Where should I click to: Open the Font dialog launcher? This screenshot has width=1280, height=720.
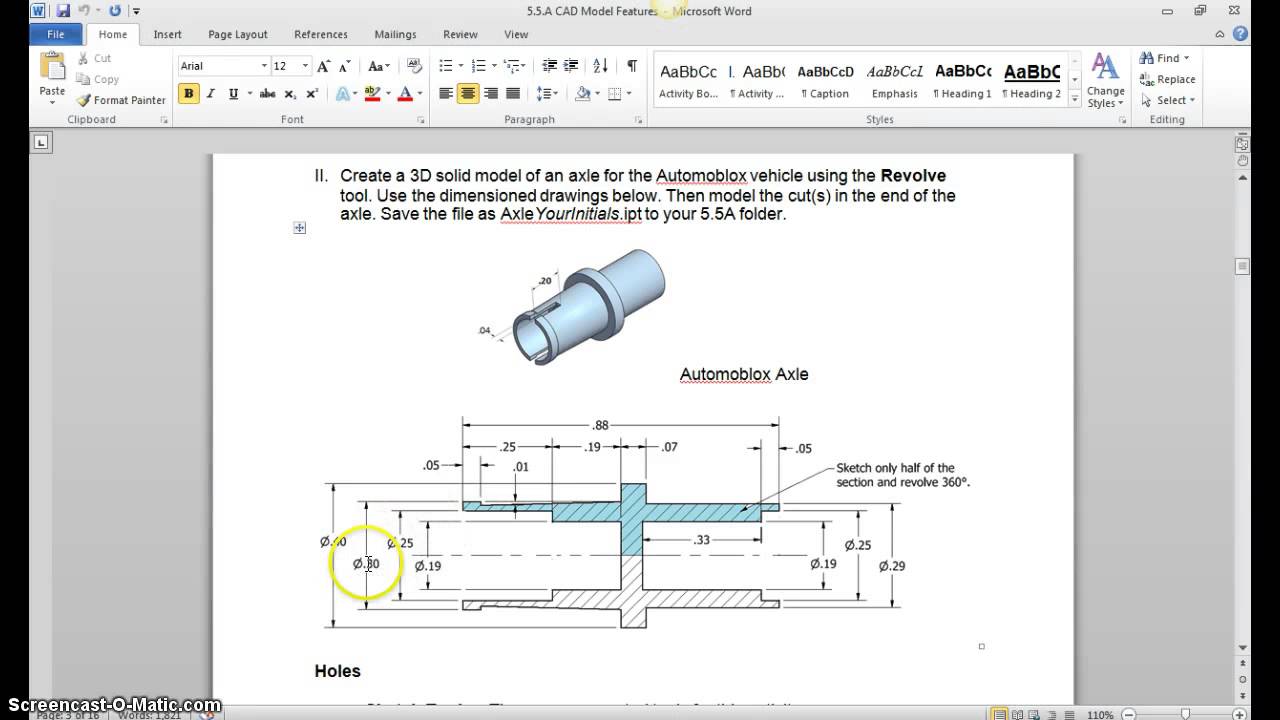[x=421, y=120]
